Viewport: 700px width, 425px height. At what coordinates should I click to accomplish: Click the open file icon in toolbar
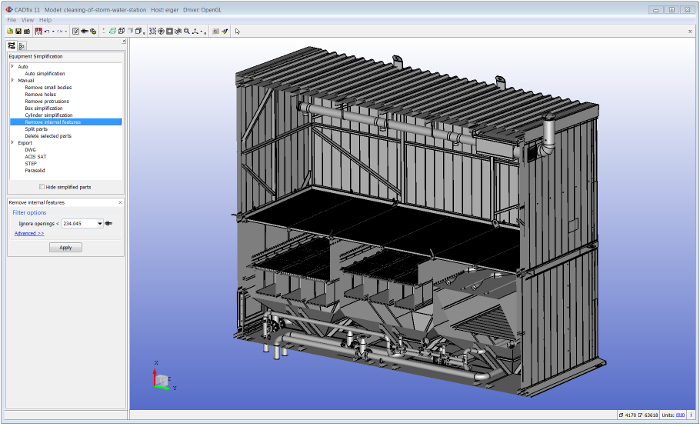click(12, 31)
